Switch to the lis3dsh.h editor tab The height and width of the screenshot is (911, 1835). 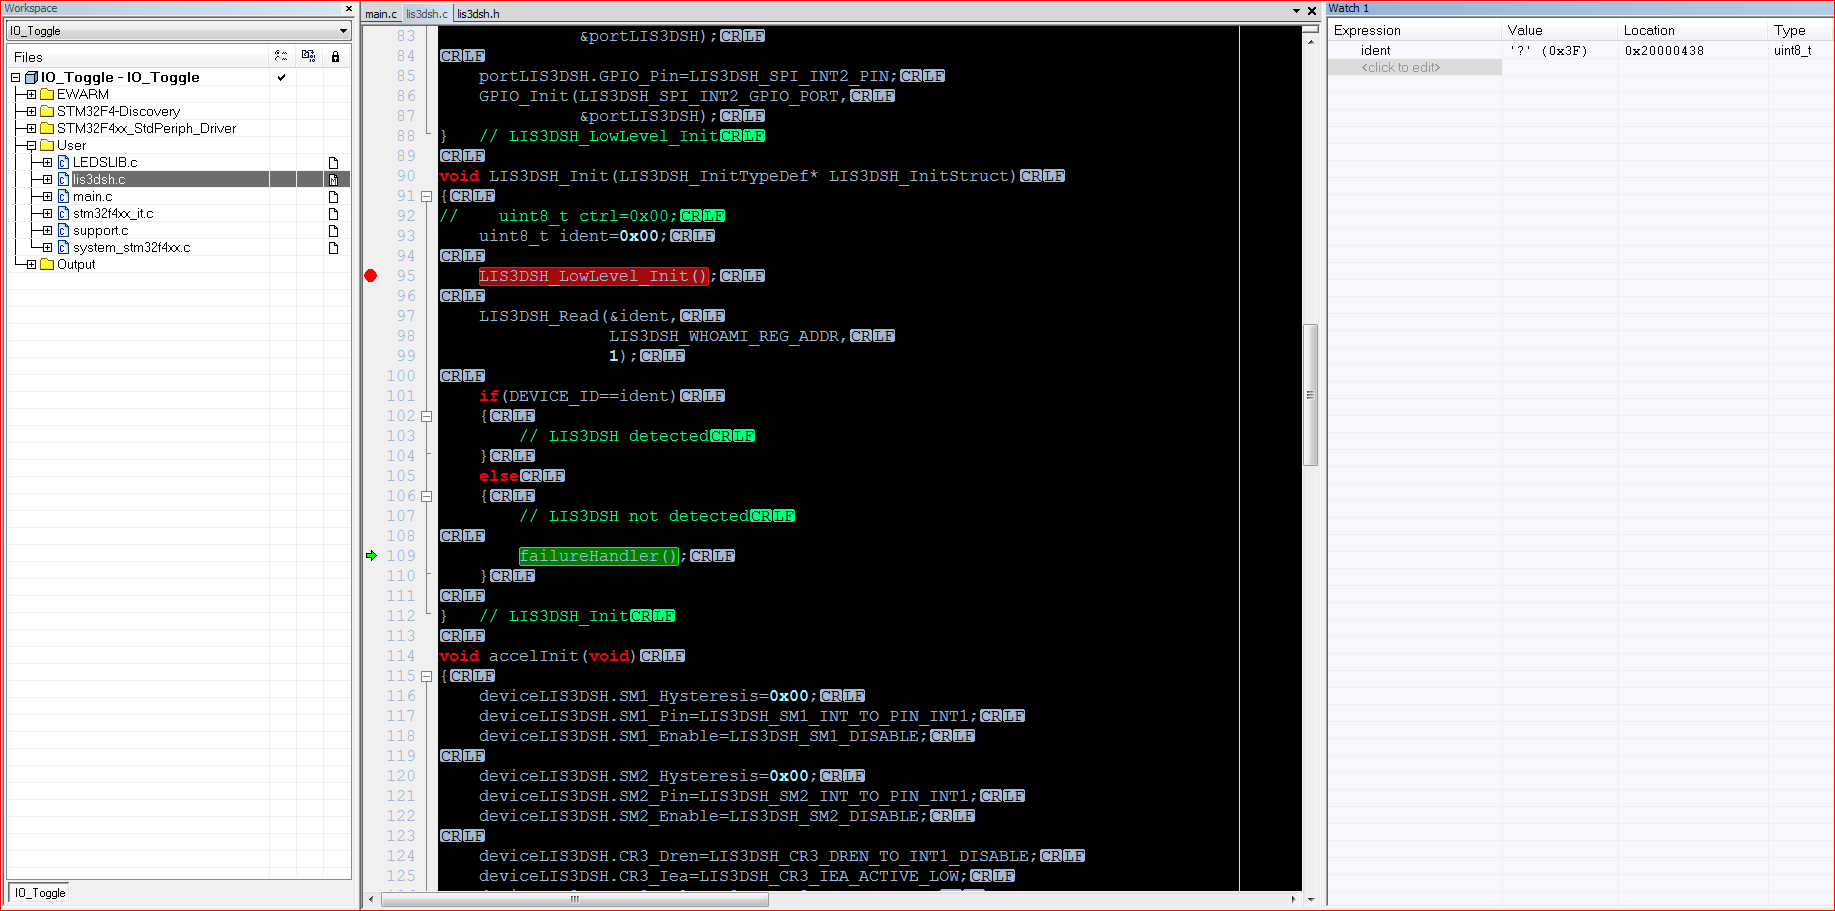478,14
